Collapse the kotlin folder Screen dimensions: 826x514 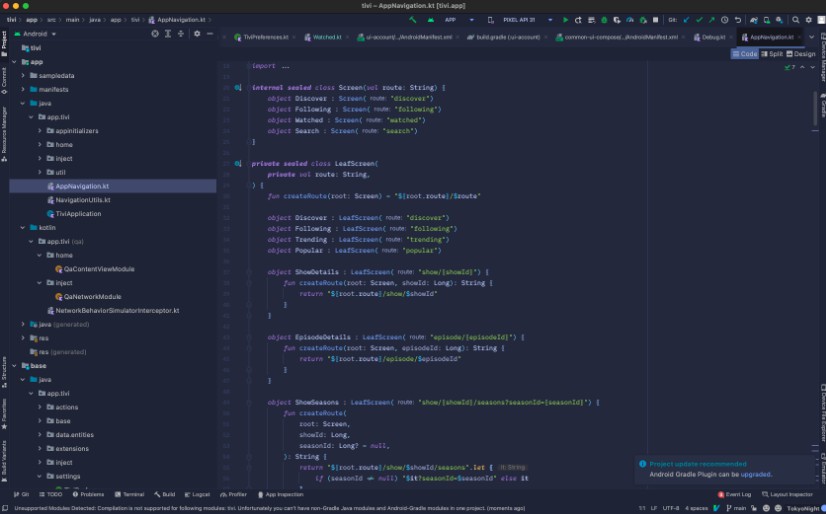[23, 228]
